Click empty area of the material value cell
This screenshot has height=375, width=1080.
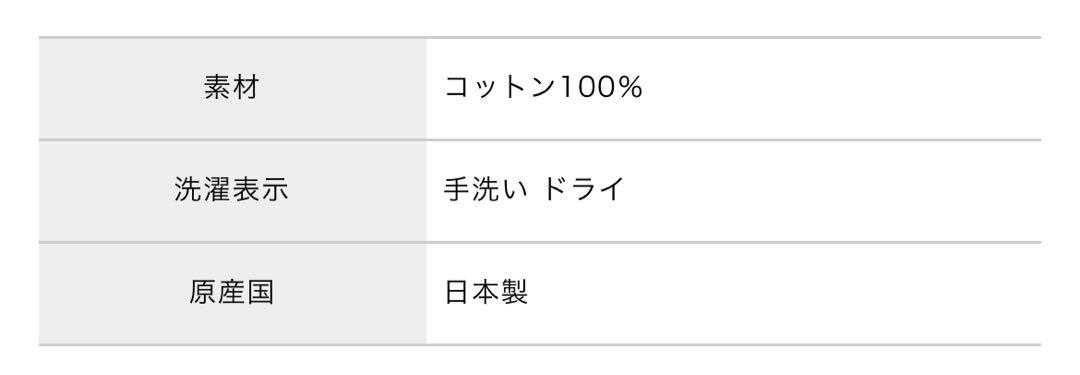coord(840,88)
